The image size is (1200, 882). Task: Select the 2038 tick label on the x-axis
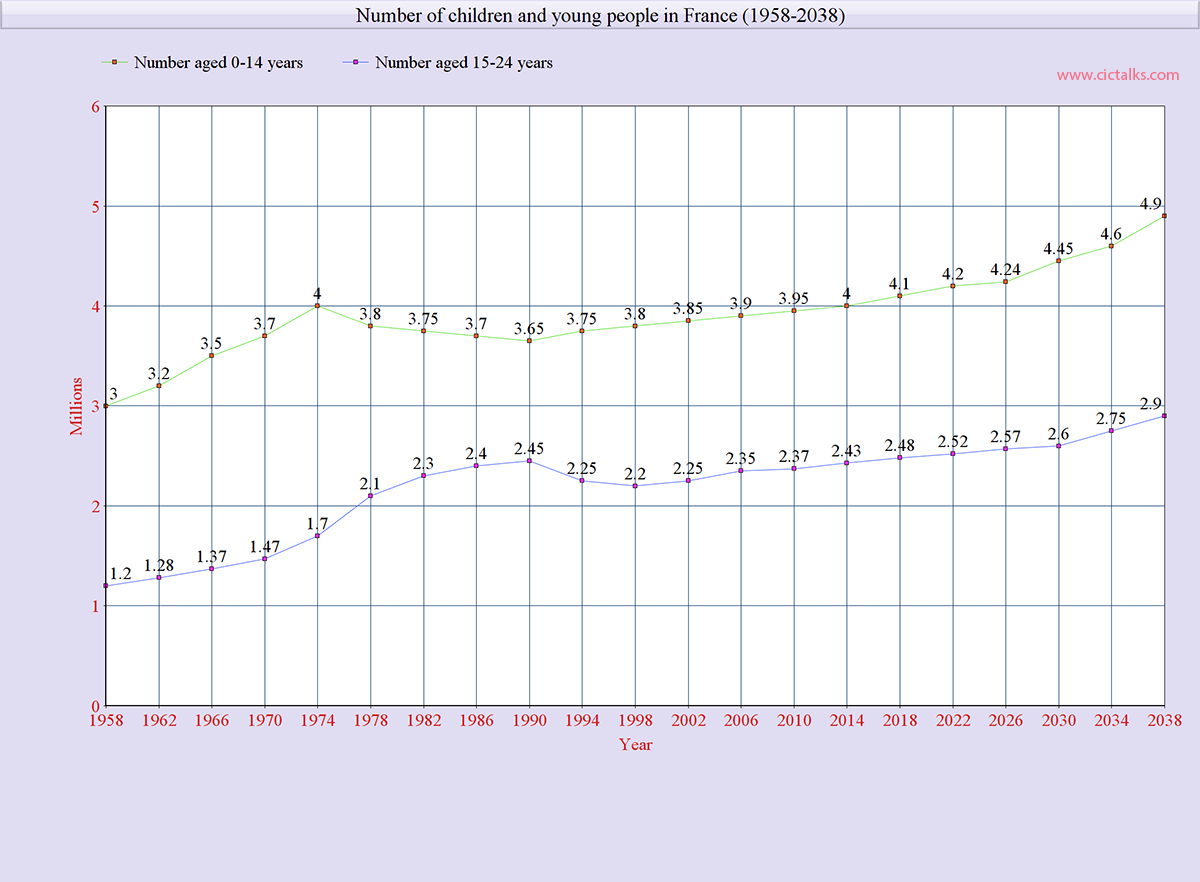click(x=1164, y=720)
